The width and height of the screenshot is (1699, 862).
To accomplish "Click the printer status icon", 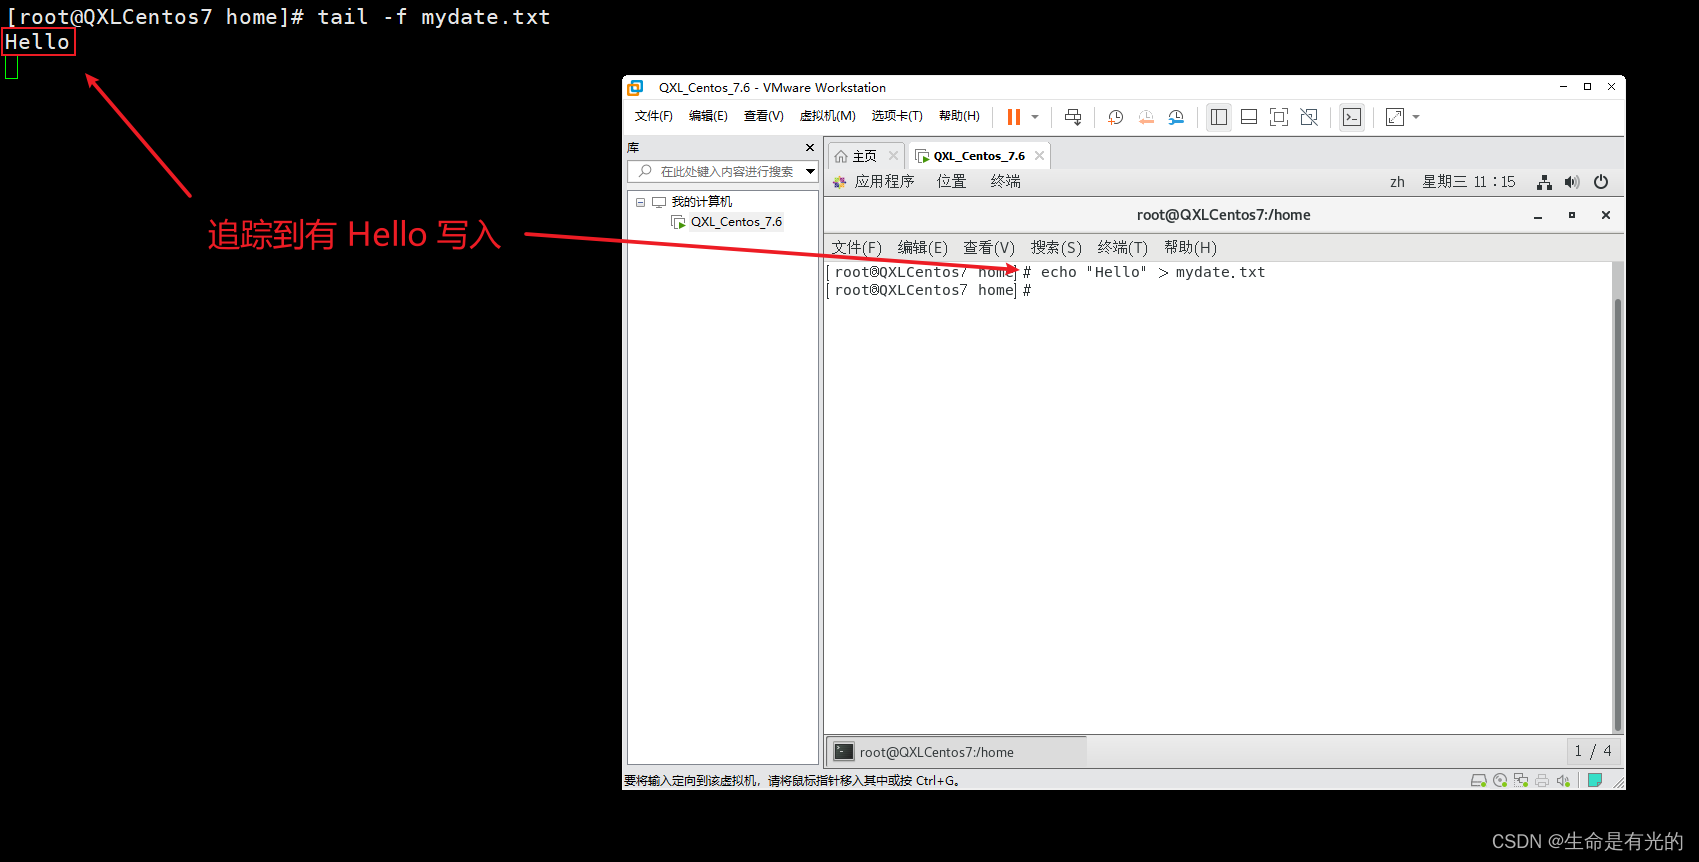I will tap(1542, 781).
